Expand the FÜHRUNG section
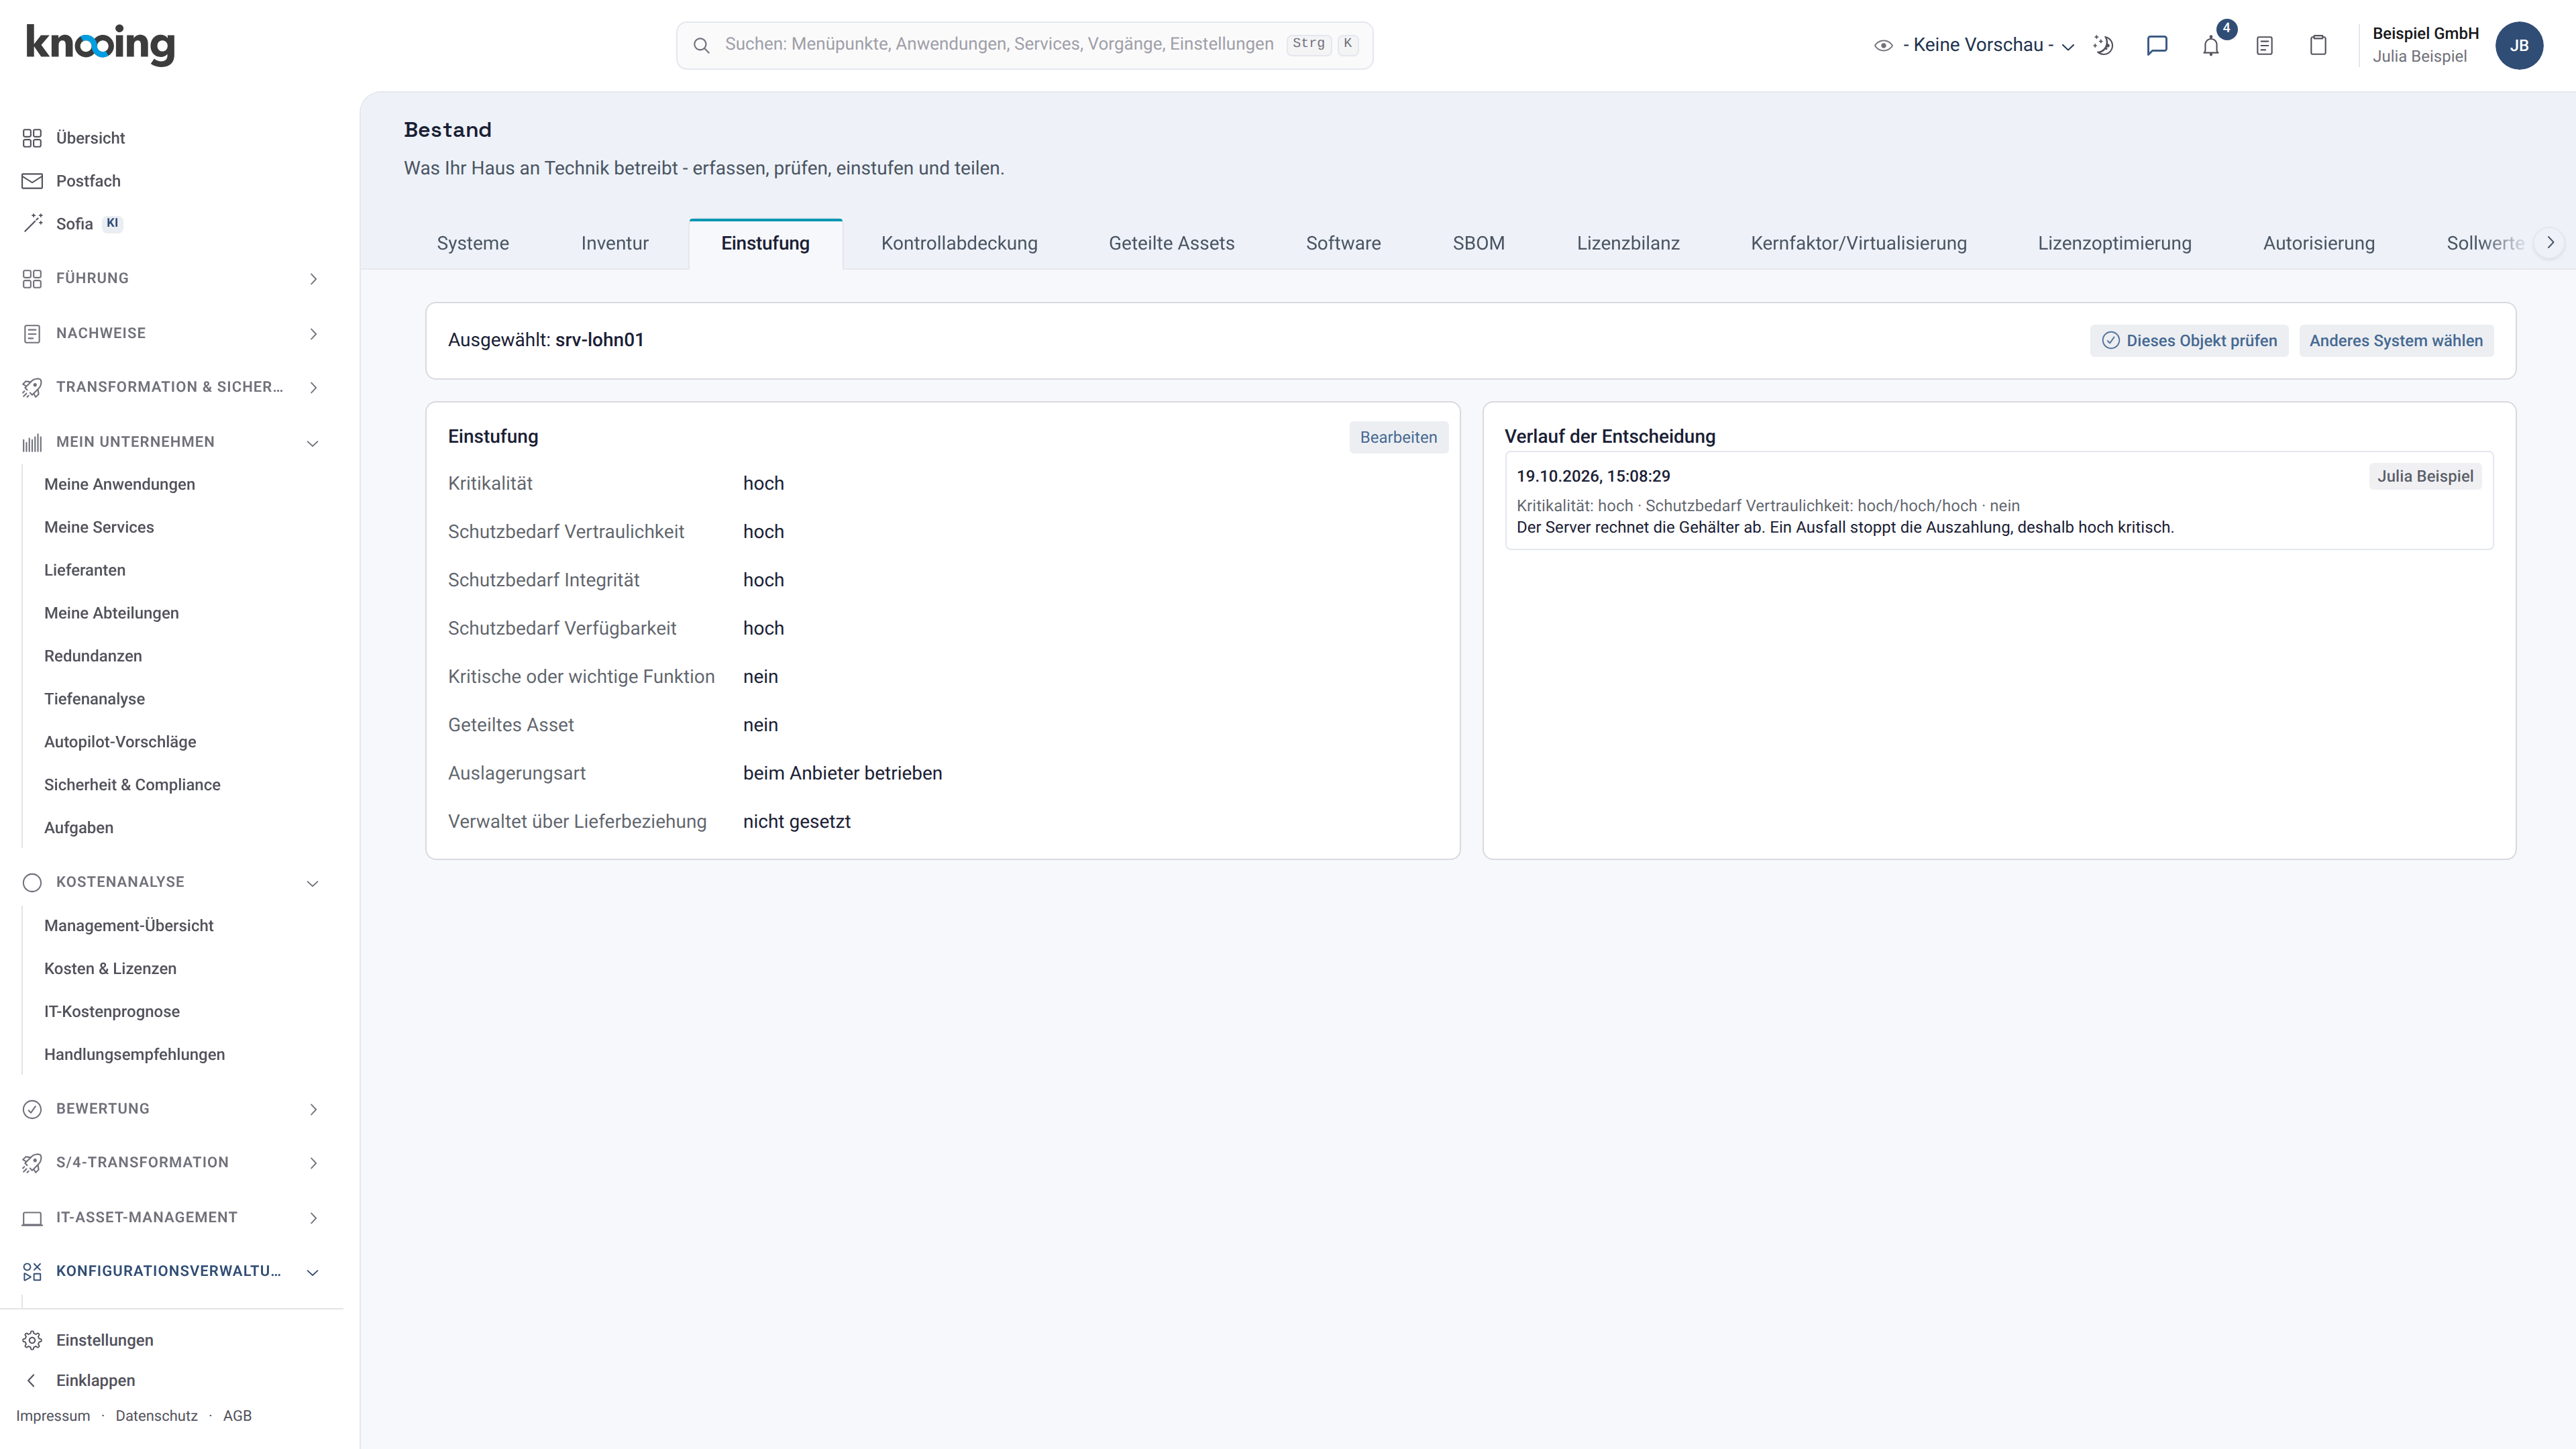Viewport: 2576px width, 1449px height. 172,278
